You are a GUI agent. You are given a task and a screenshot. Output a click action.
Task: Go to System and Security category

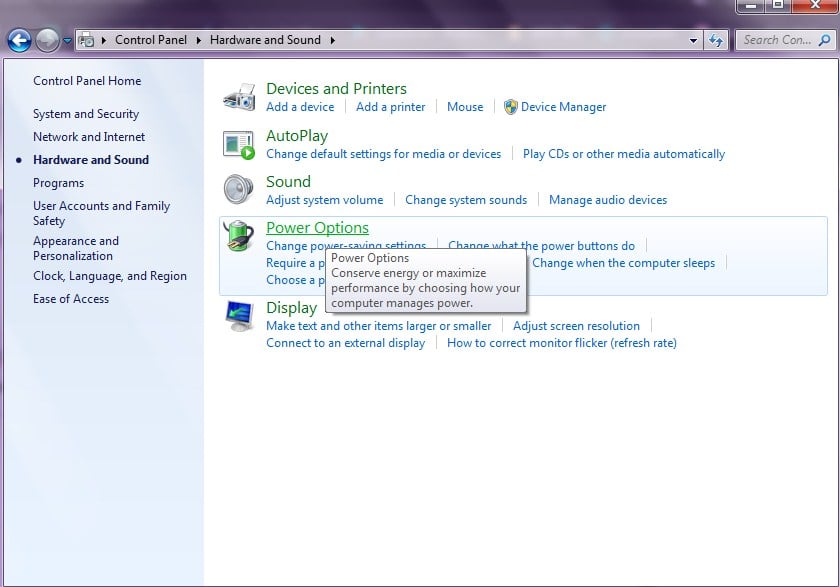point(86,114)
